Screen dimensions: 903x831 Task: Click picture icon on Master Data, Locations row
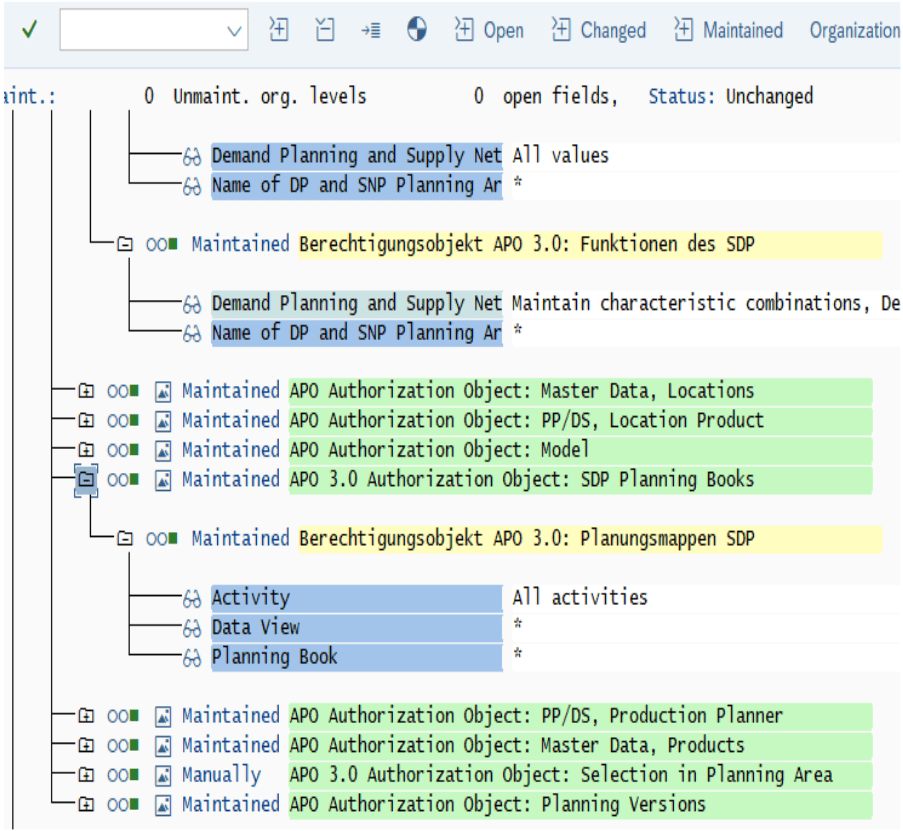pyautogui.click(x=163, y=392)
